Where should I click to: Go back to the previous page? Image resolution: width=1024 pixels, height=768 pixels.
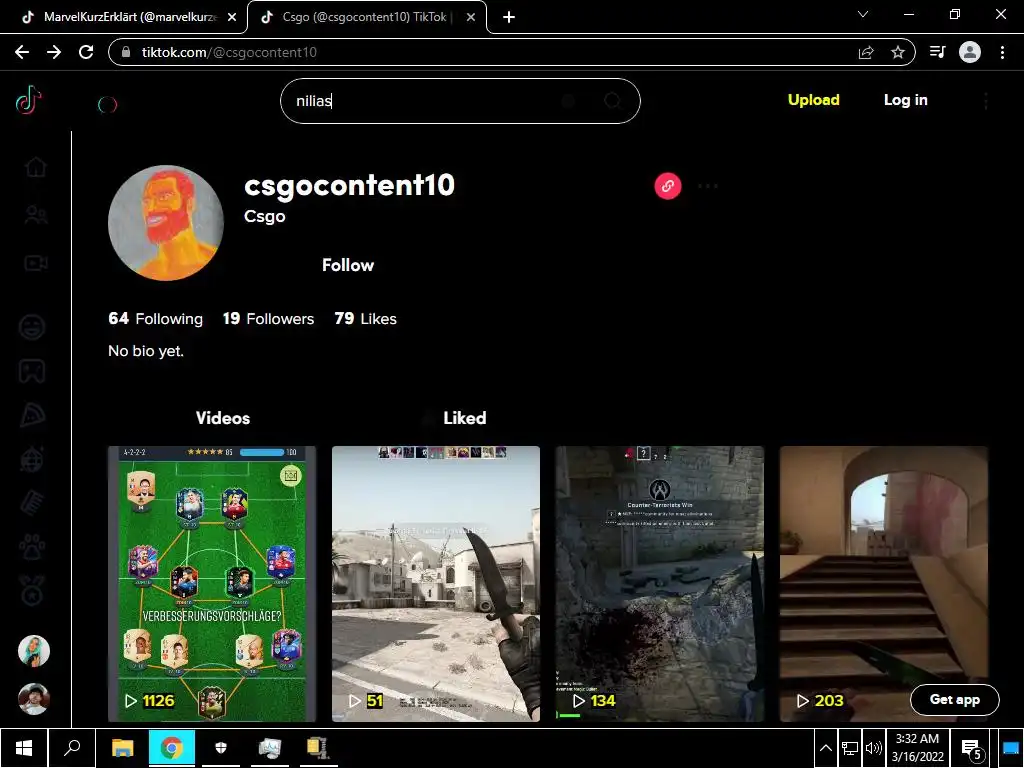[22, 52]
